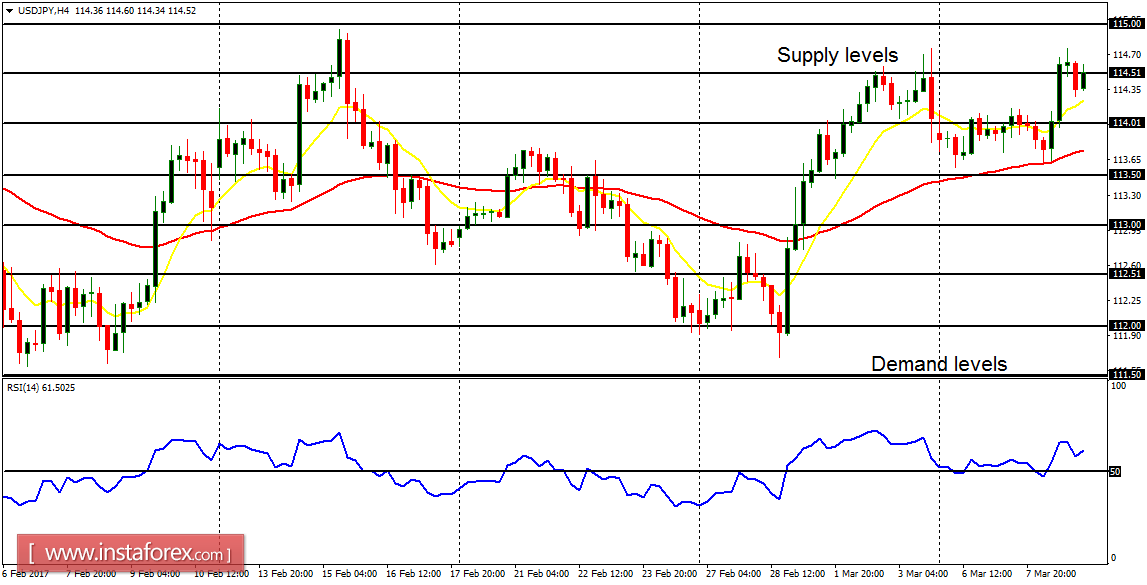Click the 114.51 current price tag
This screenshot has width=1147, height=585.
coord(1129,73)
